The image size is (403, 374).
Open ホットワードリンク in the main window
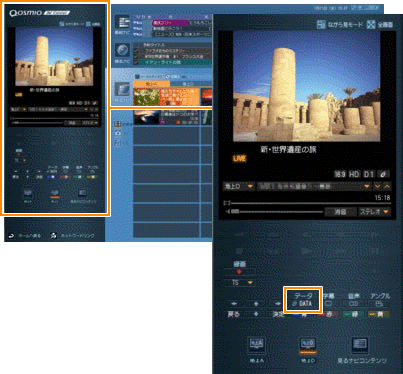click(x=72, y=236)
